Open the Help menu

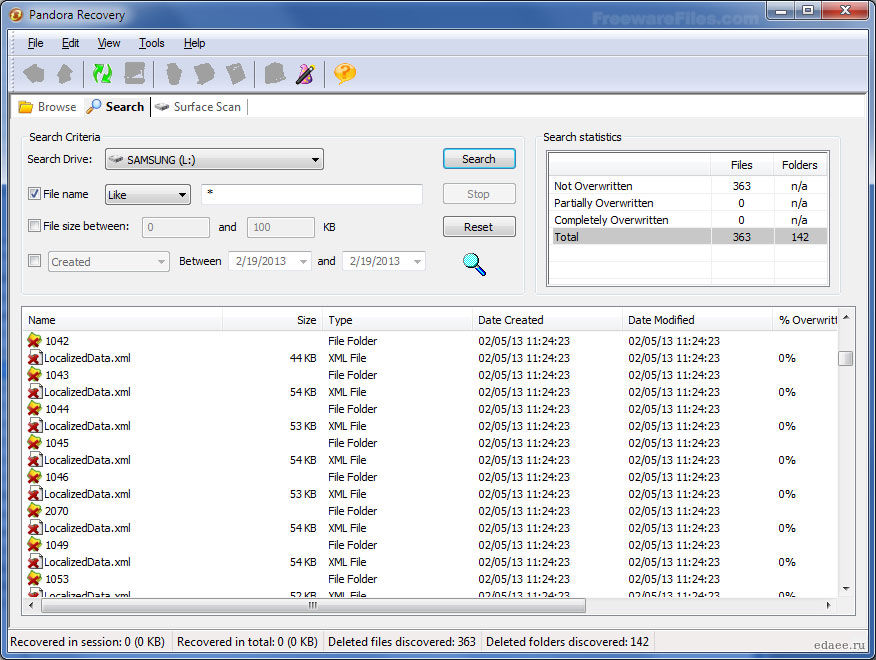coord(194,43)
